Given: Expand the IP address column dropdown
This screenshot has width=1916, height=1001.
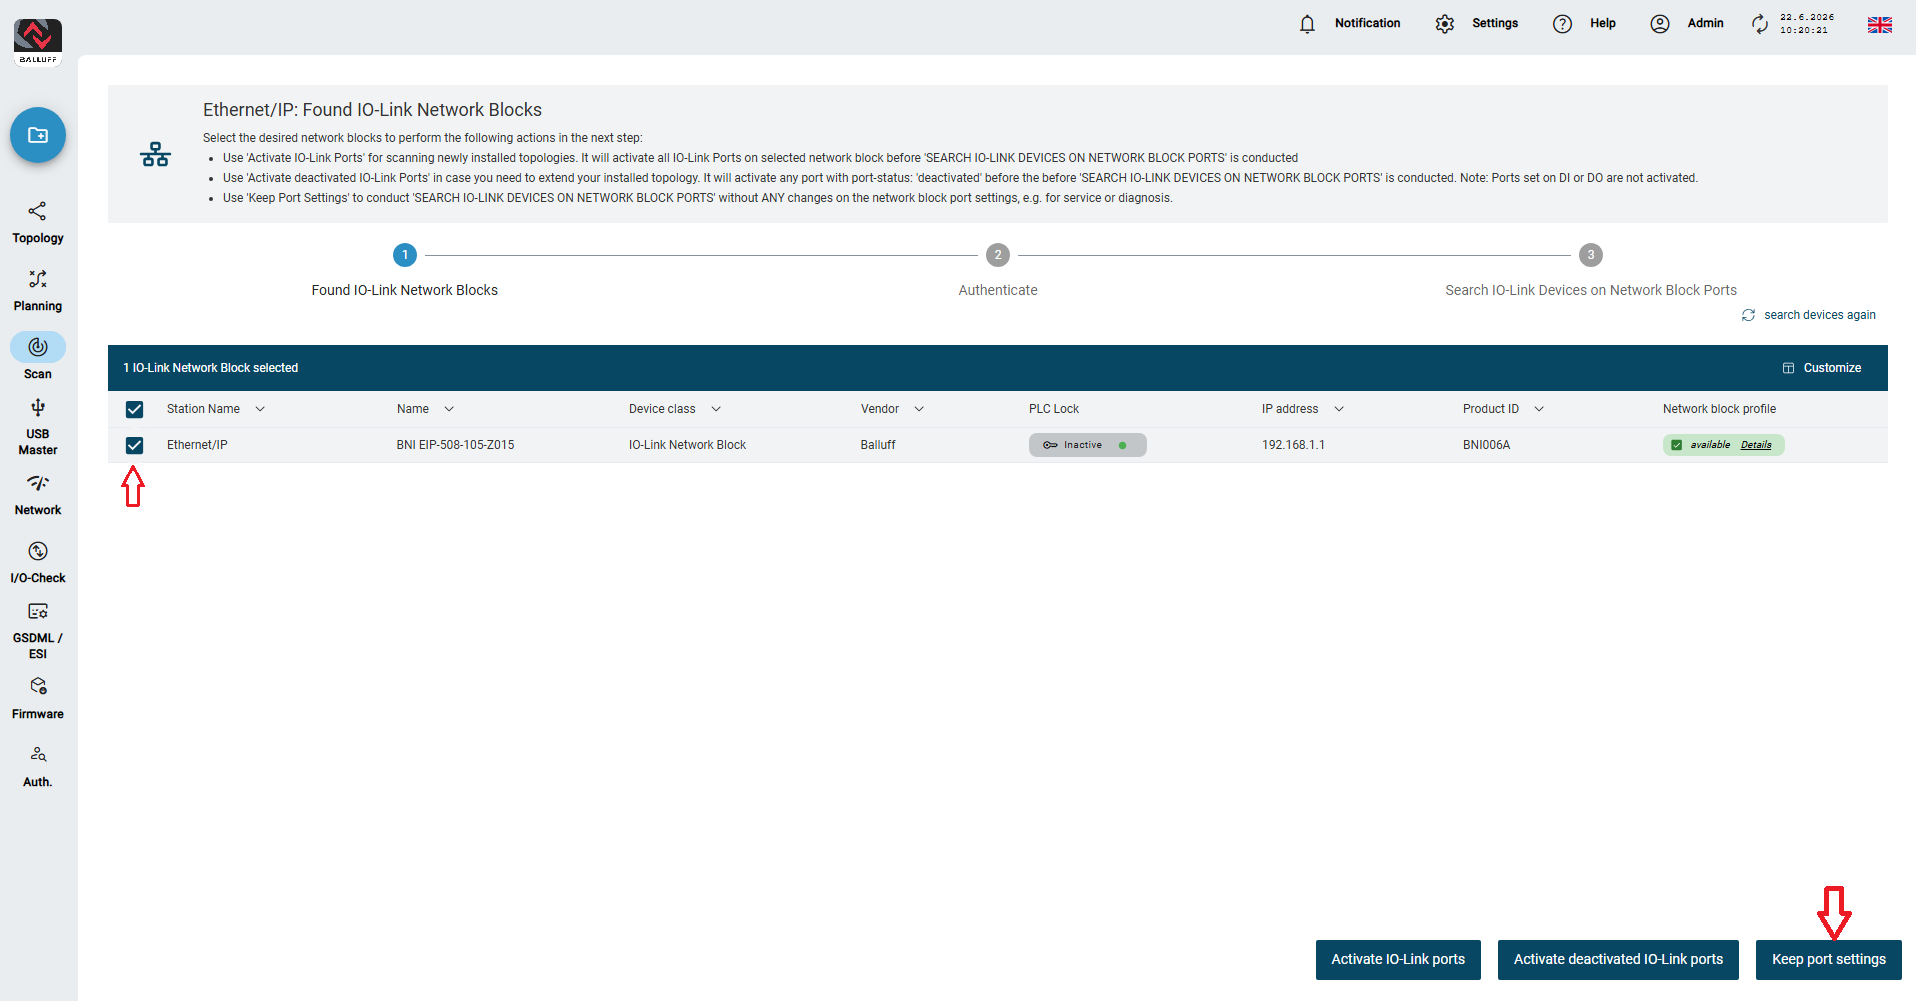Looking at the screenshot, I should click(1339, 409).
